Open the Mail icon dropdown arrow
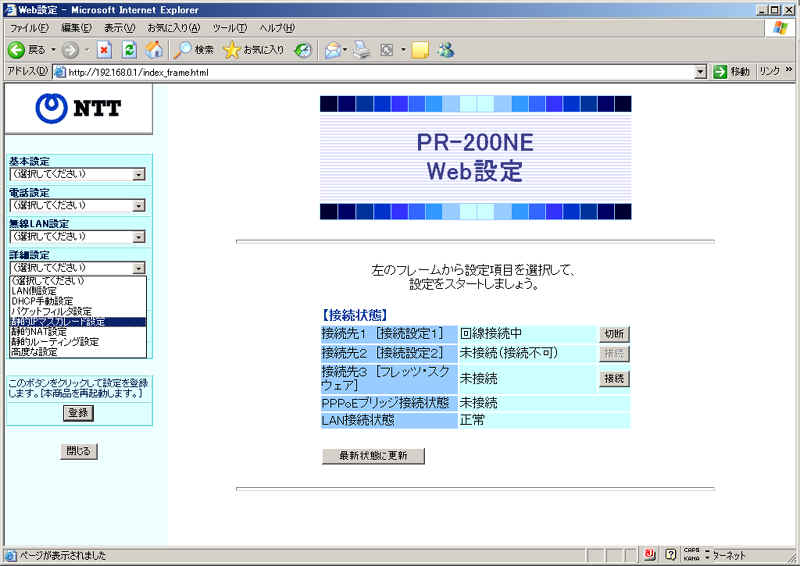Screen dimensions: 800x566 [345, 50]
